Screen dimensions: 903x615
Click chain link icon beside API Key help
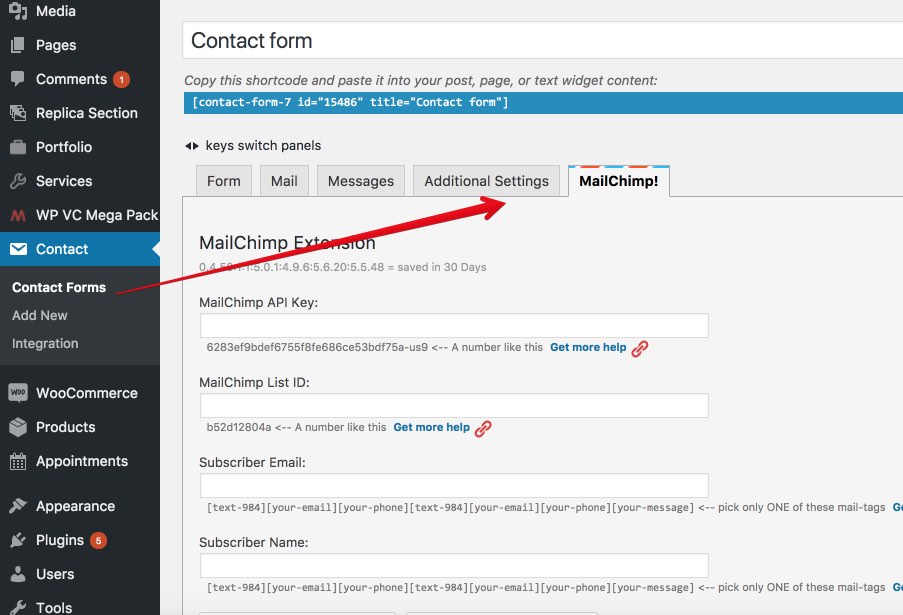pyautogui.click(x=640, y=348)
